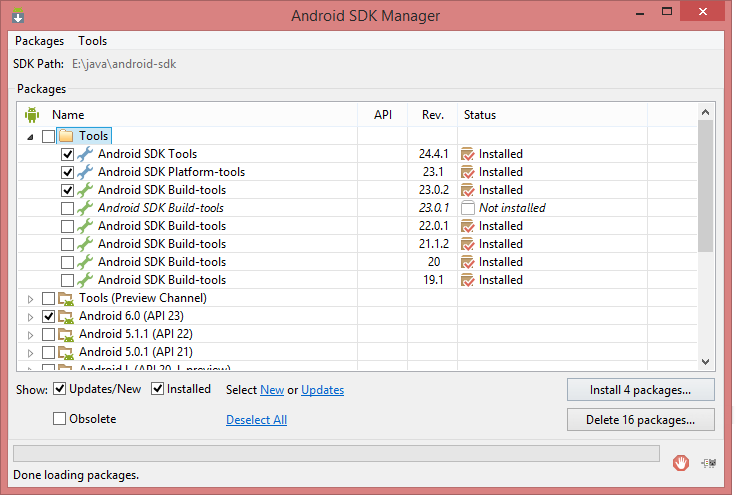Check Android SDK Build-tools 20 checkbox
Image resolution: width=736 pixels, height=495 pixels.
(68, 262)
